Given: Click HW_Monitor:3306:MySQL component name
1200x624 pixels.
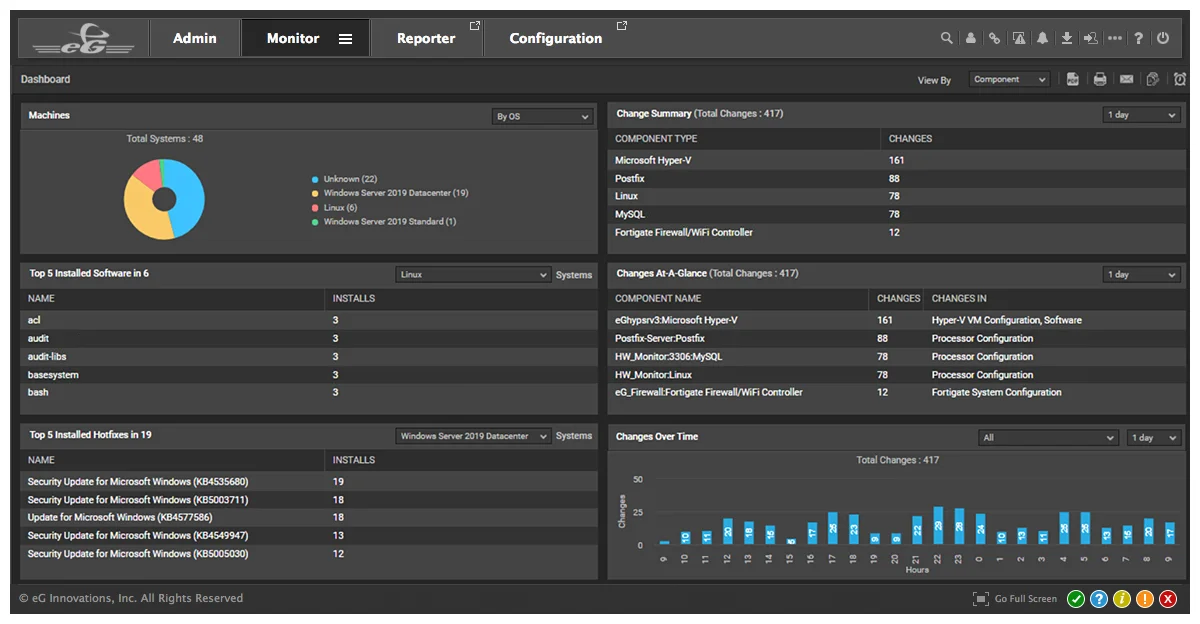Looking at the screenshot, I should click(668, 356).
